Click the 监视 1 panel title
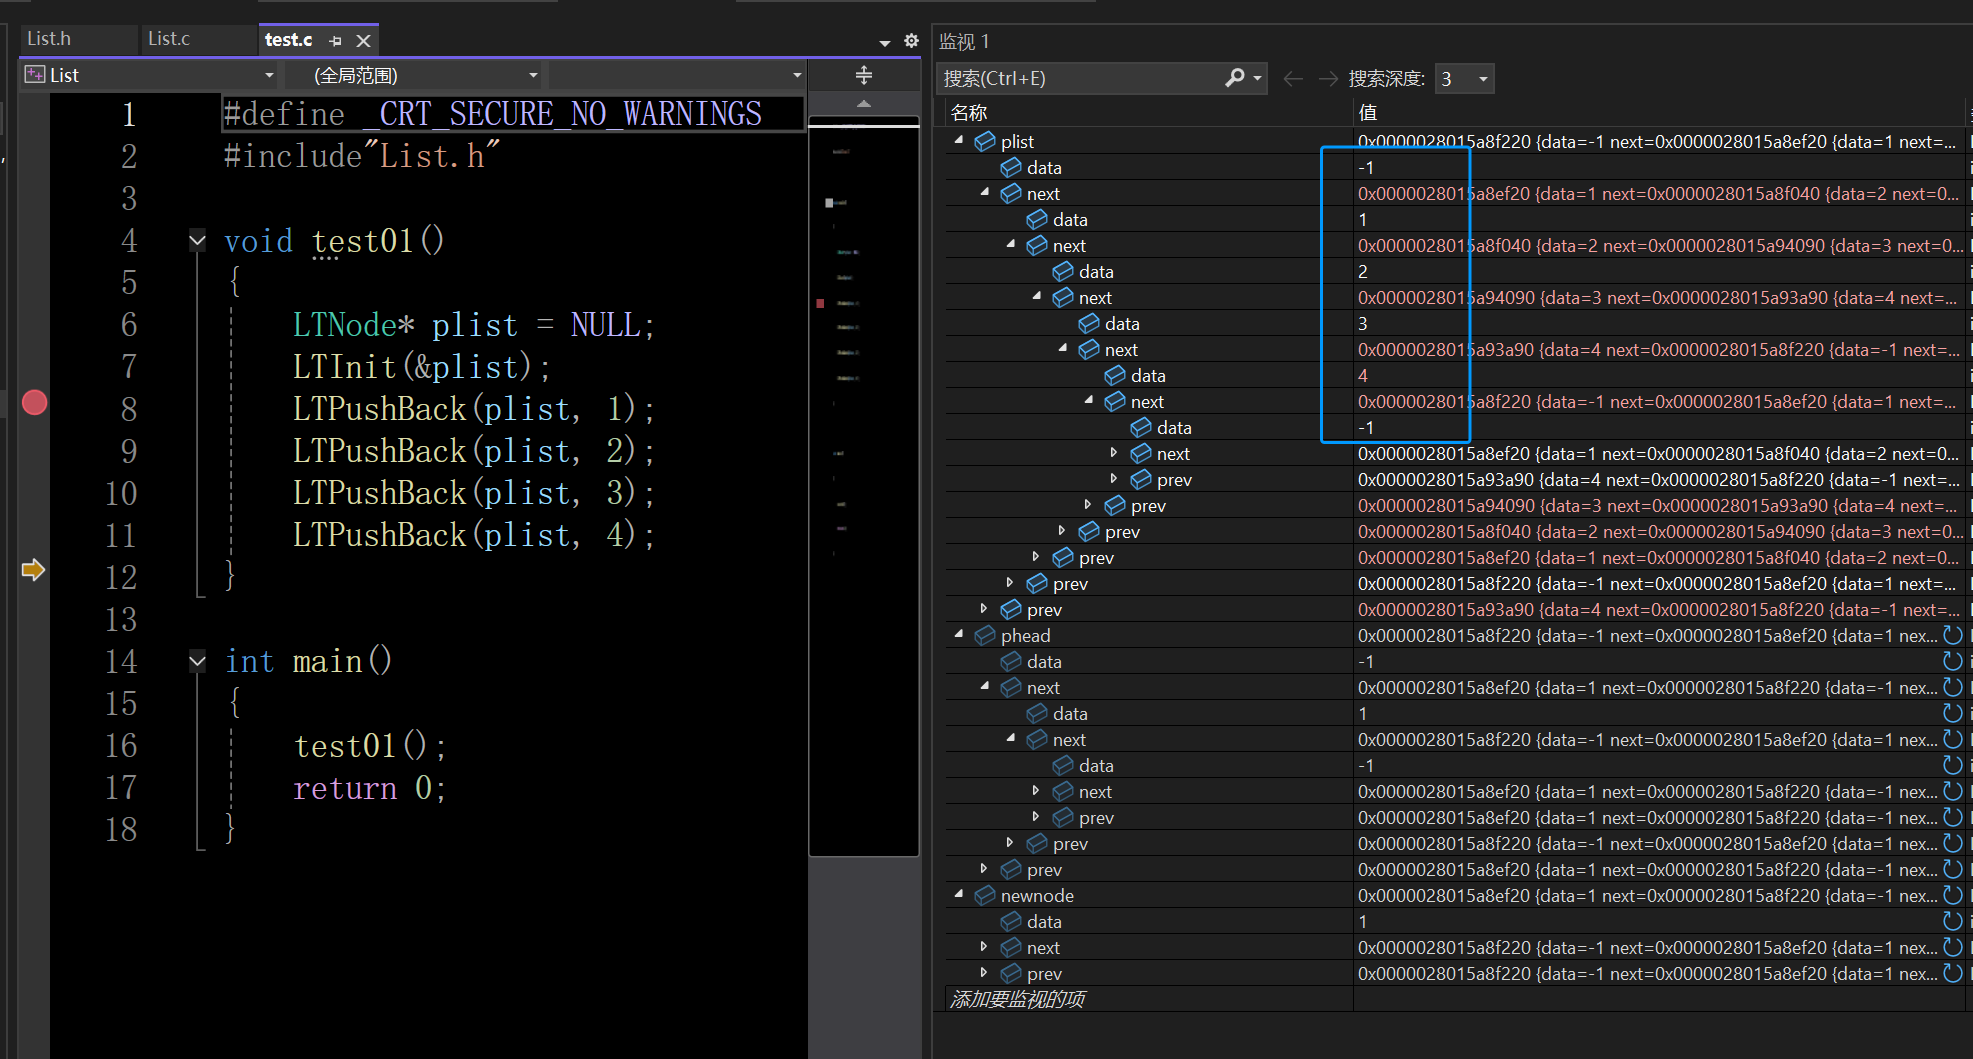 [x=963, y=41]
